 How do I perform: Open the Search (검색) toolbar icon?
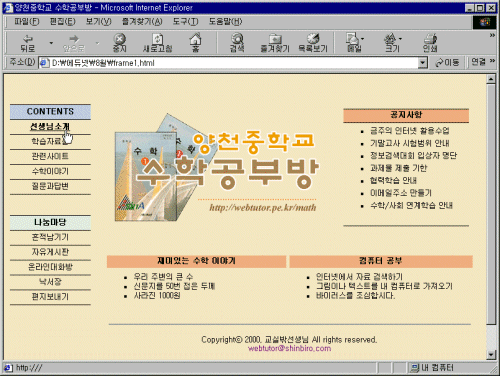tap(237, 43)
